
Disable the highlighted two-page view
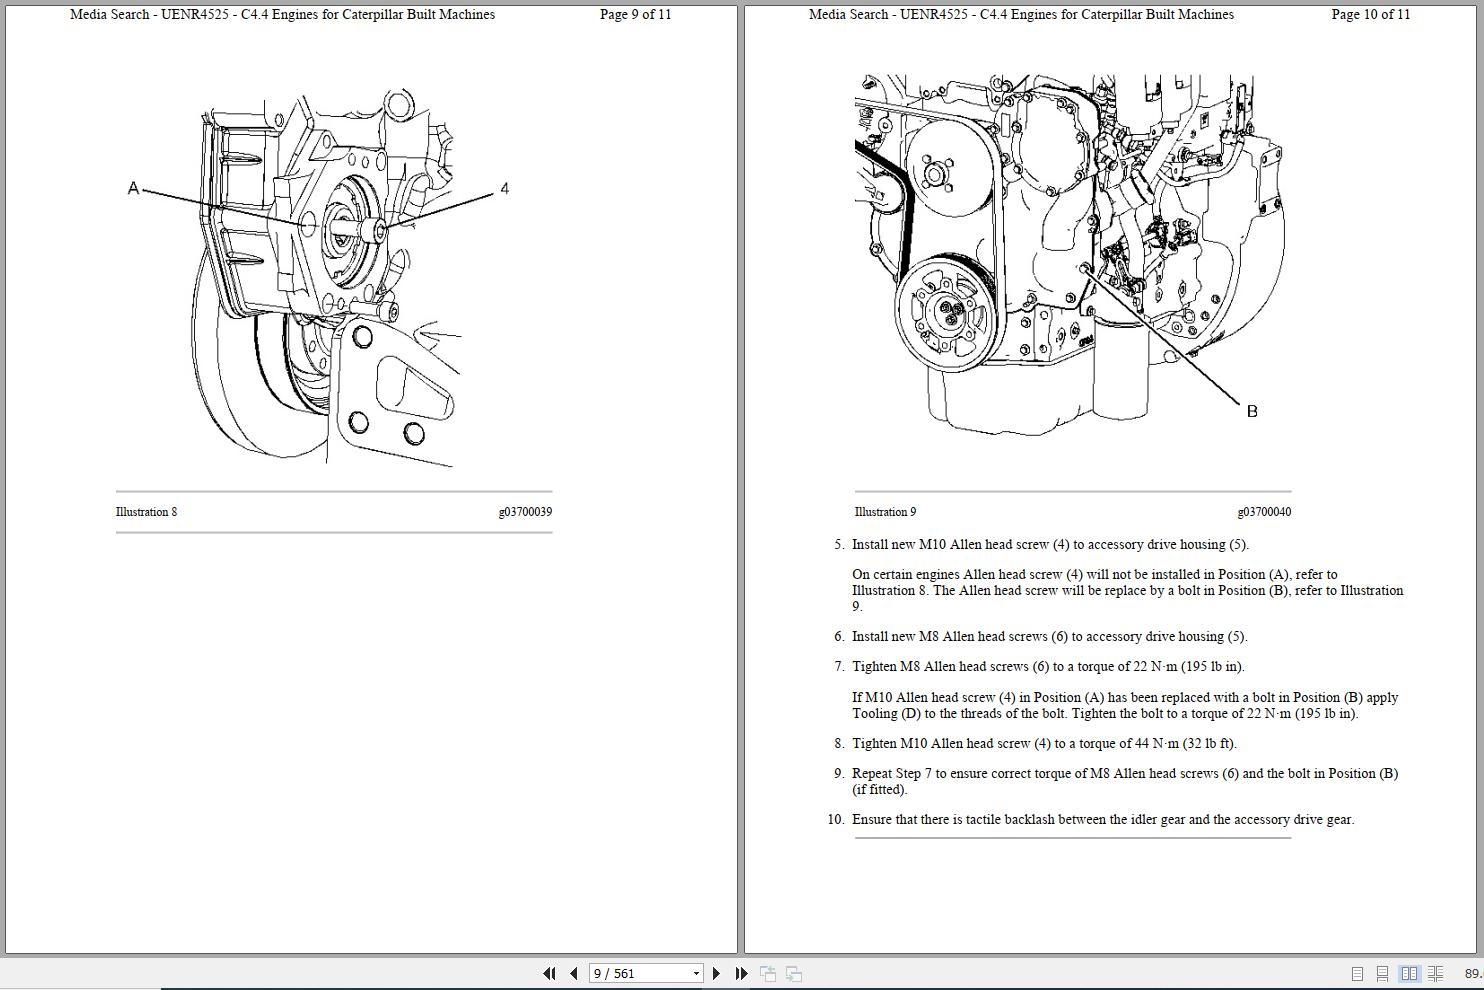click(1410, 972)
